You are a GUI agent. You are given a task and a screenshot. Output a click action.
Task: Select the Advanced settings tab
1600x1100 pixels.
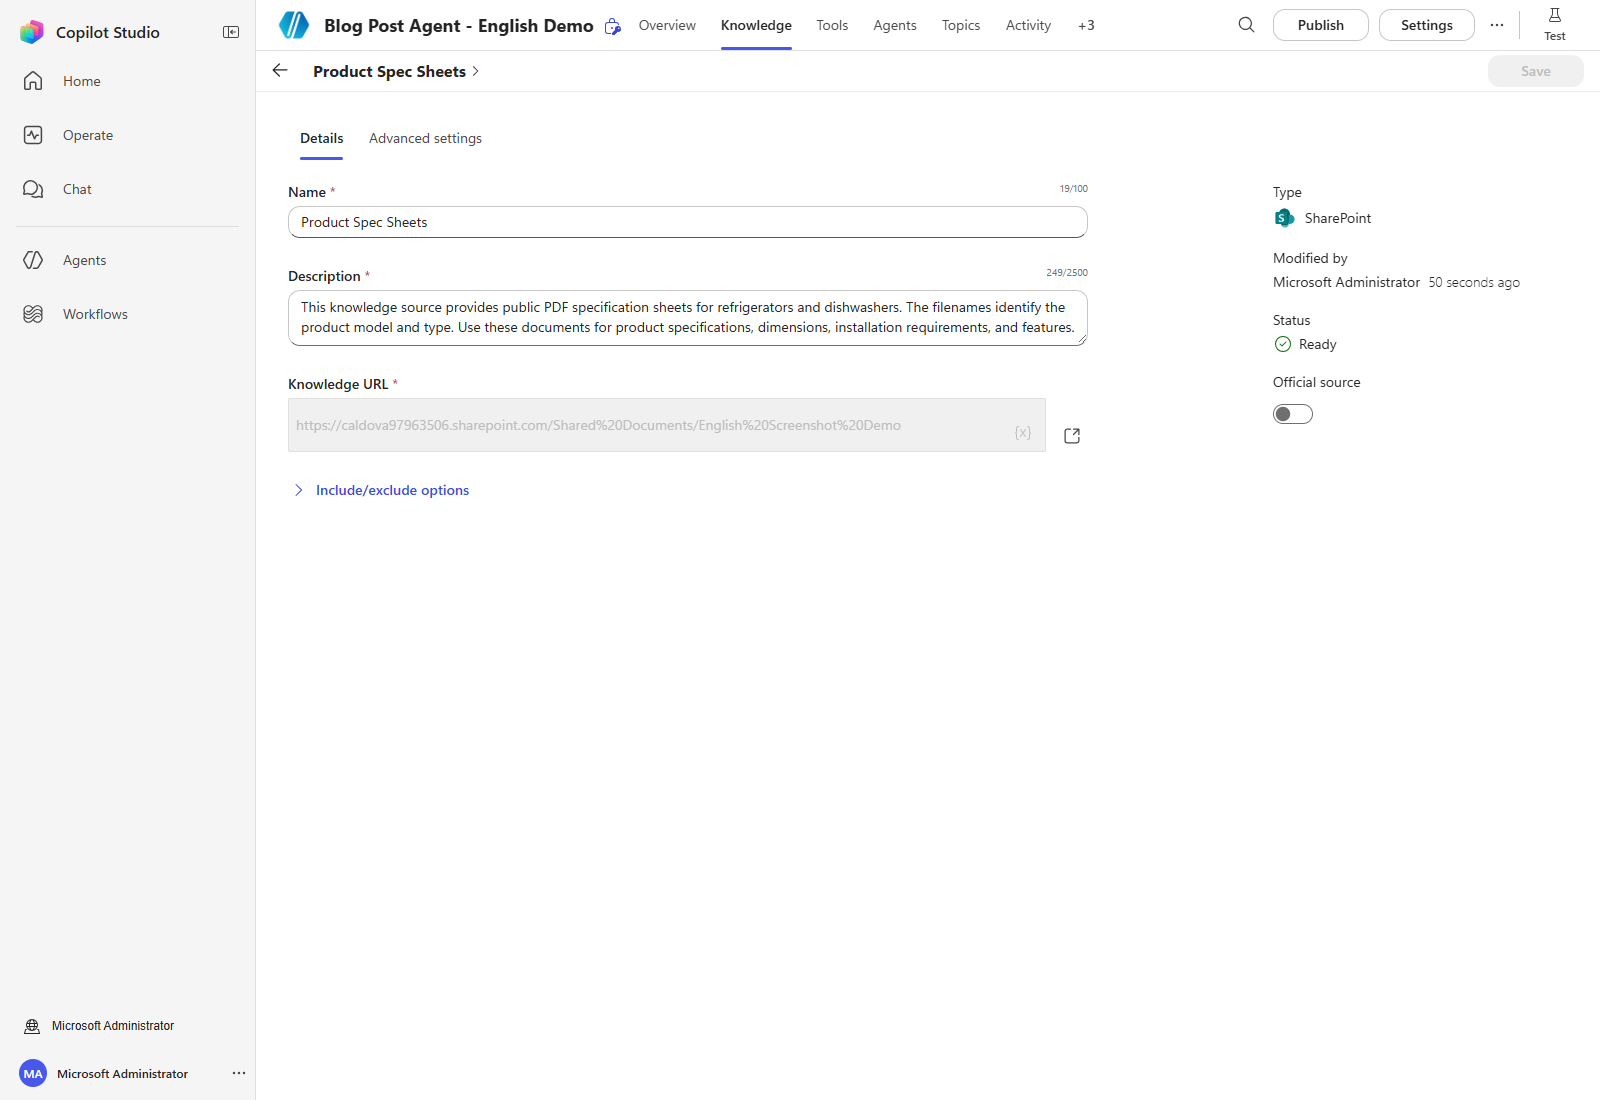[x=425, y=138]
